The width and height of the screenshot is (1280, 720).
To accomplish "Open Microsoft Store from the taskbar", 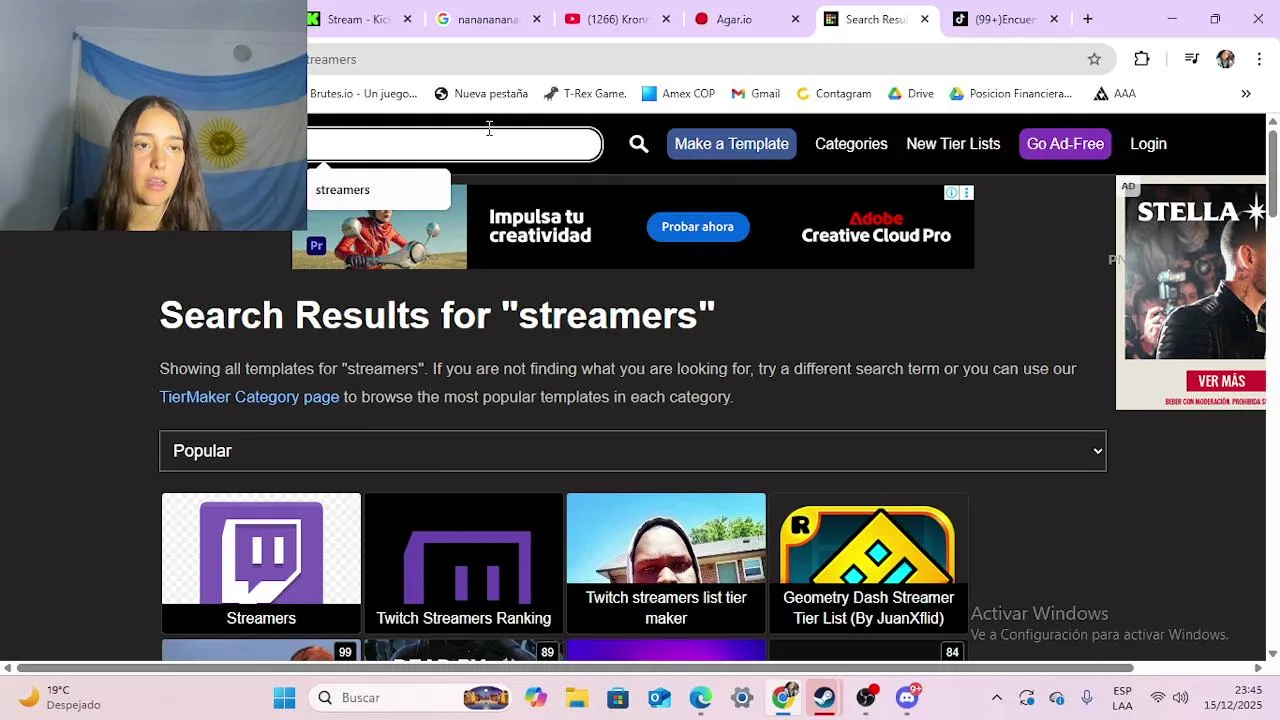I will pyautogui.click(x=618, y=697).
